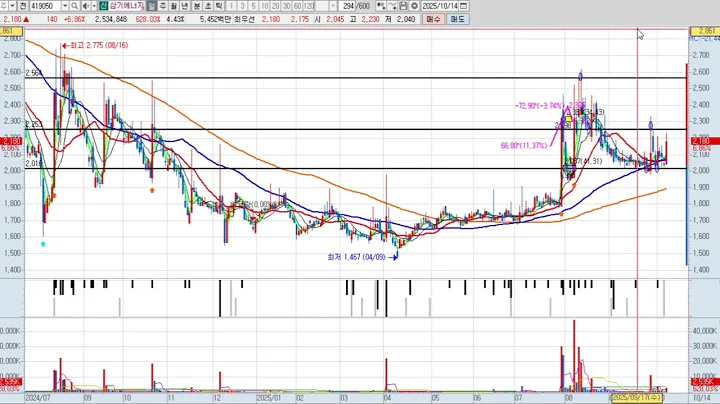Click the change rate +6.86% value
The image size is (720, 404).
pyautogui.click(x=74, y=19)
